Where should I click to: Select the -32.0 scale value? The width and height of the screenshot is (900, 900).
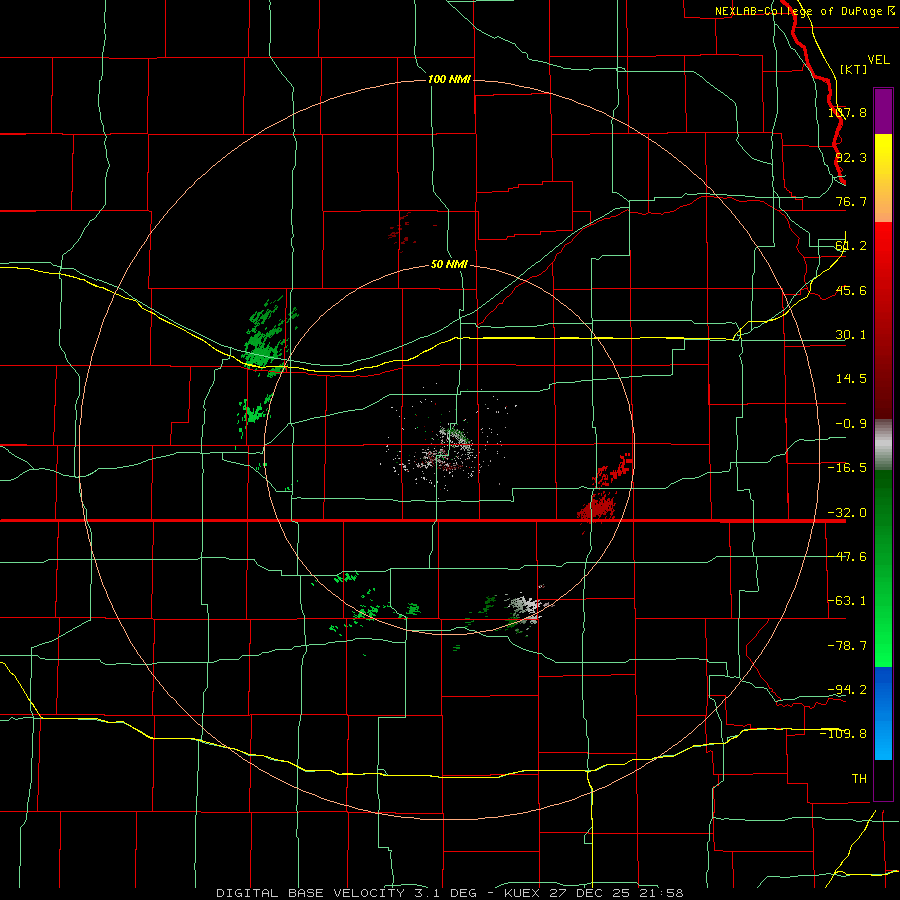[847, 513]
